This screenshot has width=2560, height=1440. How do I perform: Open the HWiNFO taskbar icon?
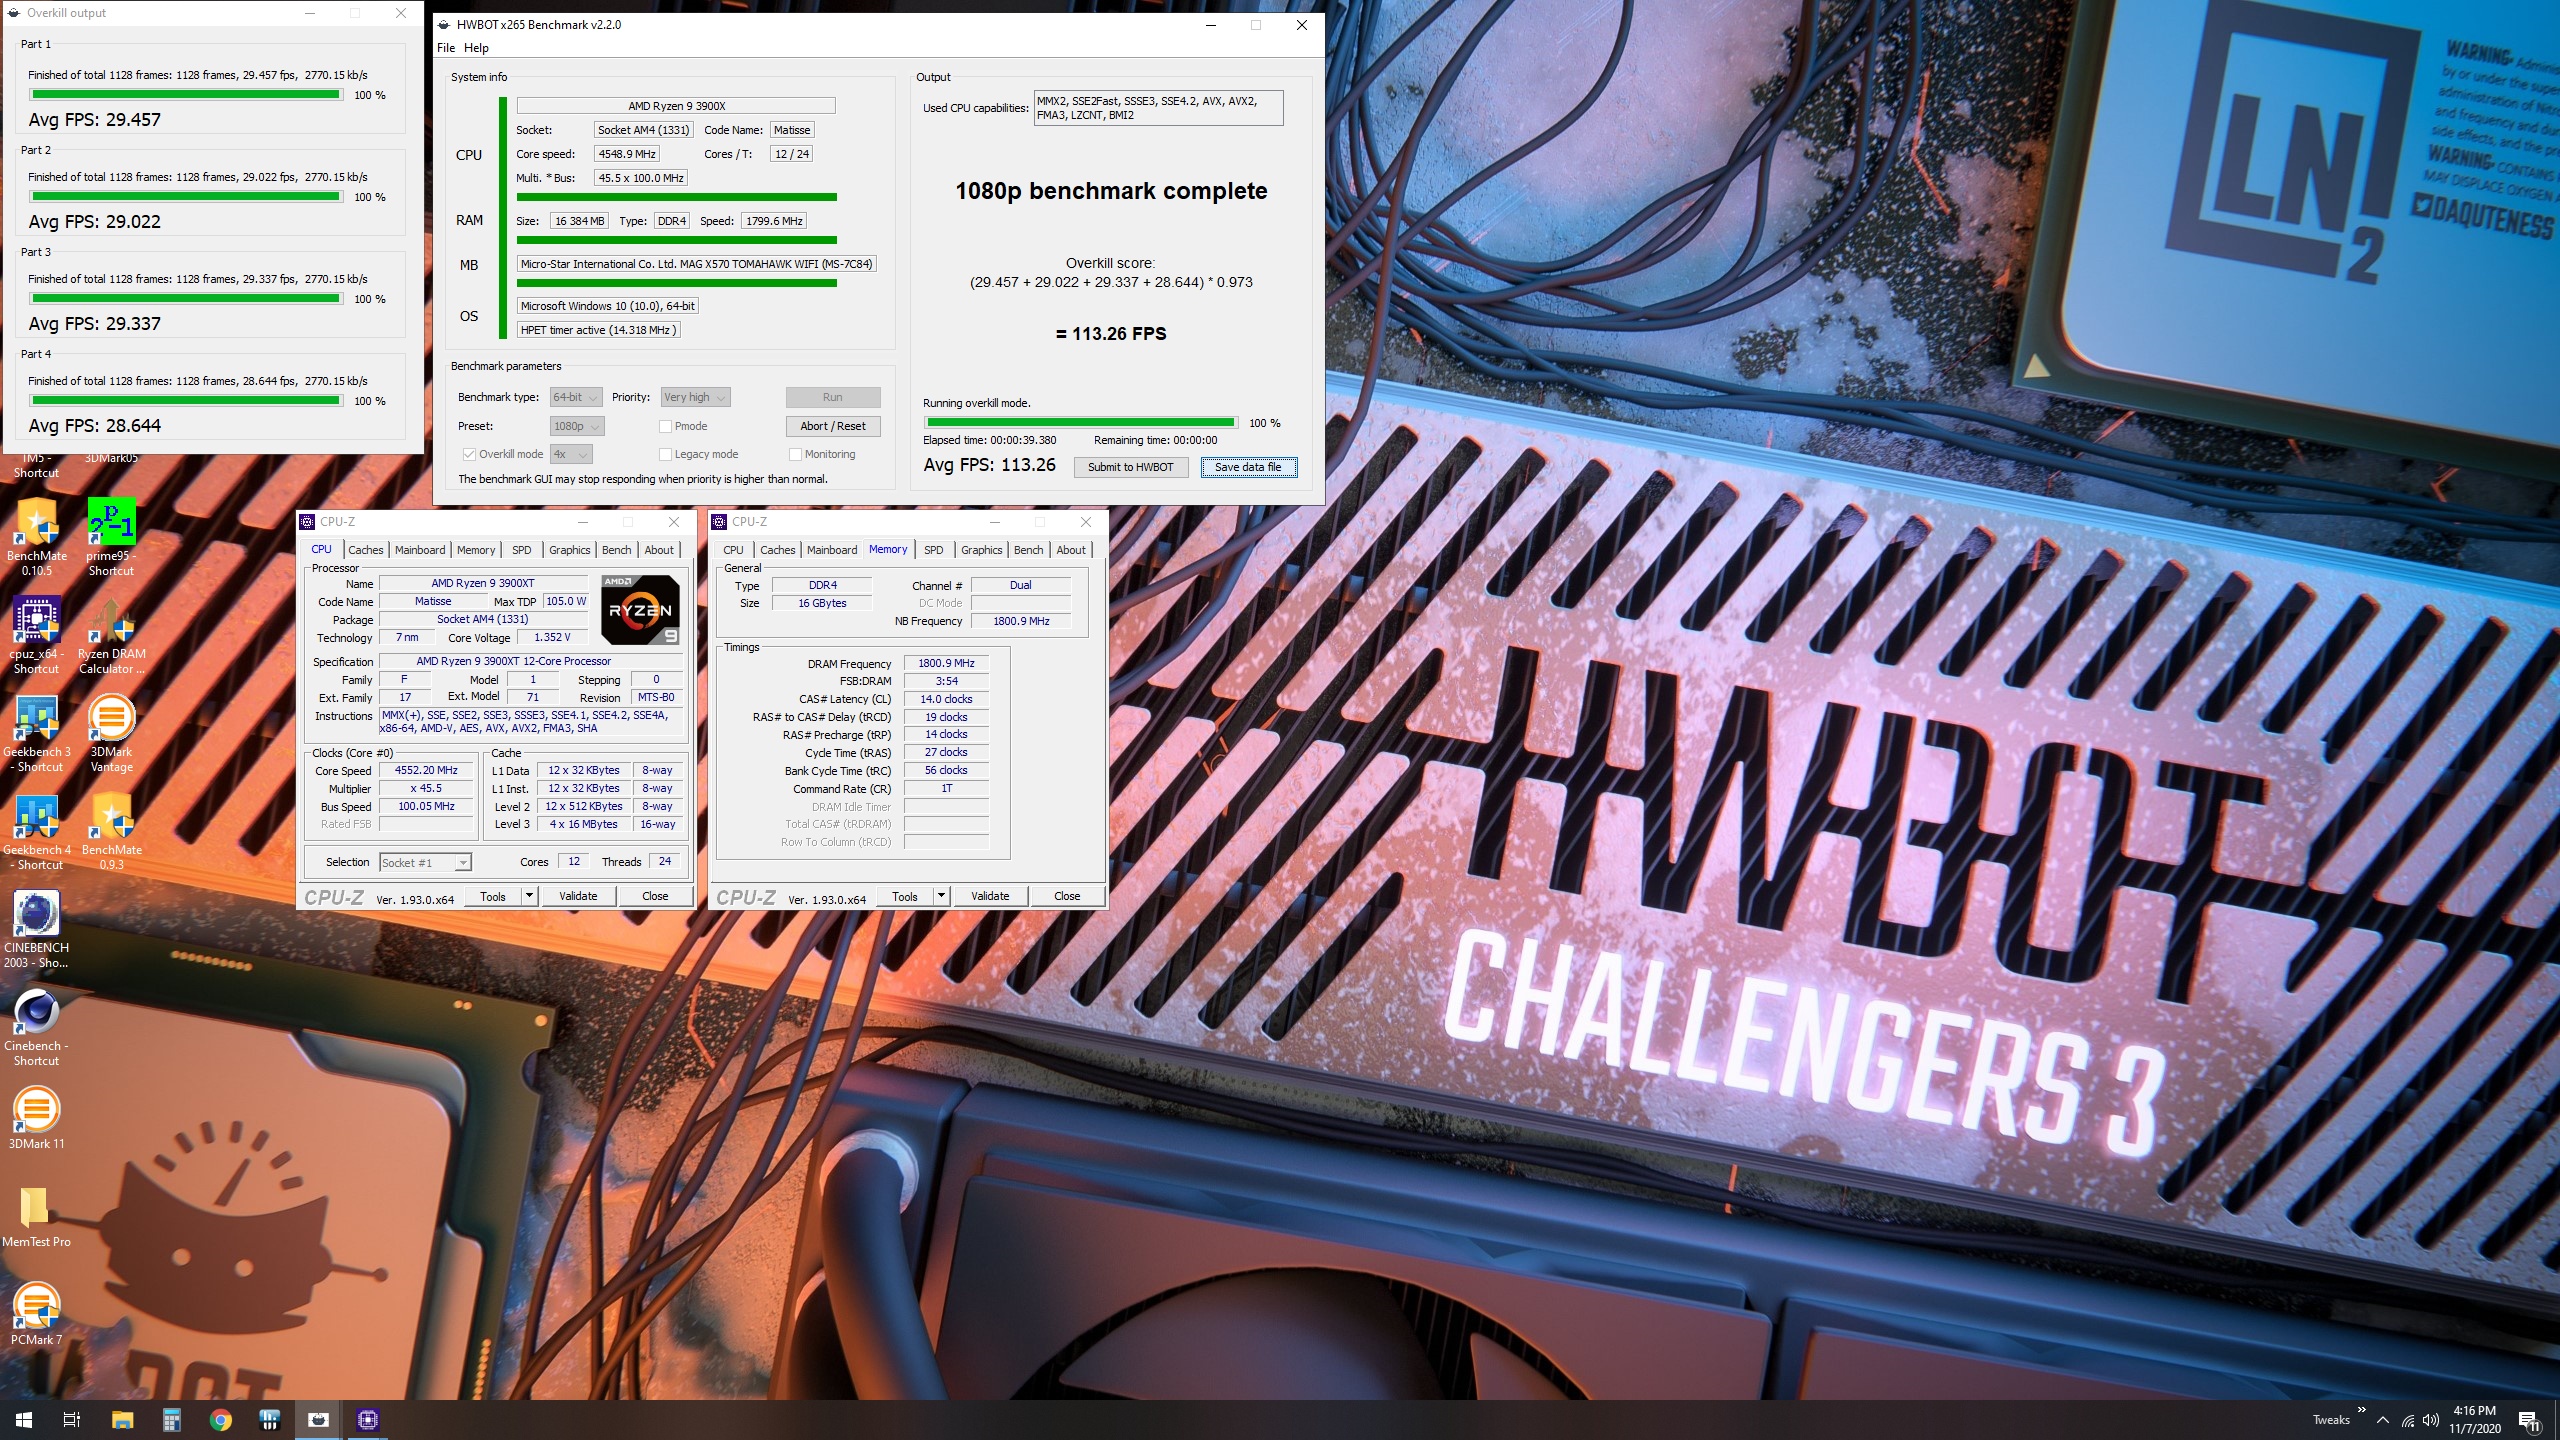[269, 1420]
